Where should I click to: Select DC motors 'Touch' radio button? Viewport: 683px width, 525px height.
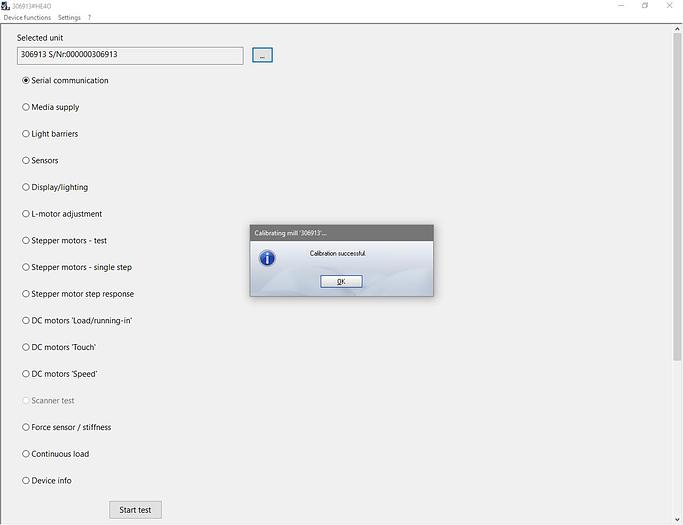pyautogui.click(x=26, y=347)
